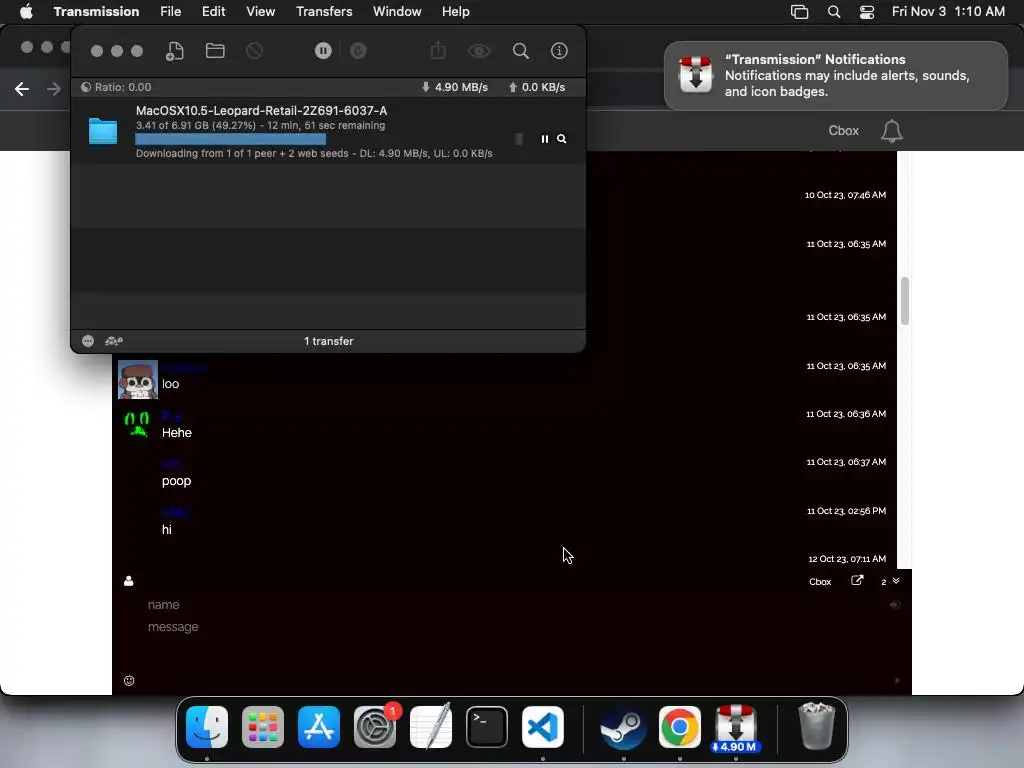Click the upload speed 0.0 KB/s indicator
This screenshot has width=1024, height=768.
[537, 88]
